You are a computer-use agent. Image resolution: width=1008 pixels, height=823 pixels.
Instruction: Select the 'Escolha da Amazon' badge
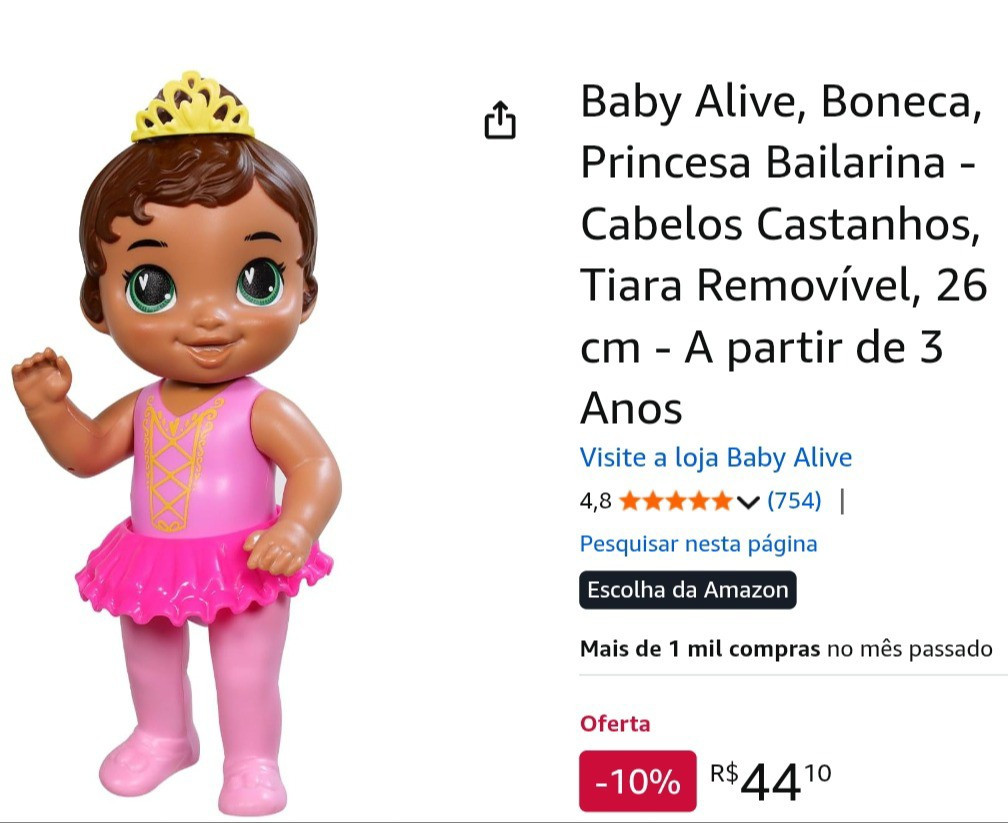point(687,590)
